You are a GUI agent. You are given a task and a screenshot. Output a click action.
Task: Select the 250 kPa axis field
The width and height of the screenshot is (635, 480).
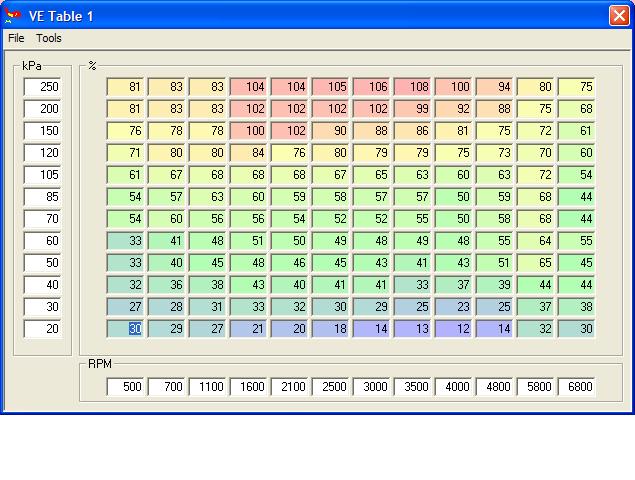43,87
